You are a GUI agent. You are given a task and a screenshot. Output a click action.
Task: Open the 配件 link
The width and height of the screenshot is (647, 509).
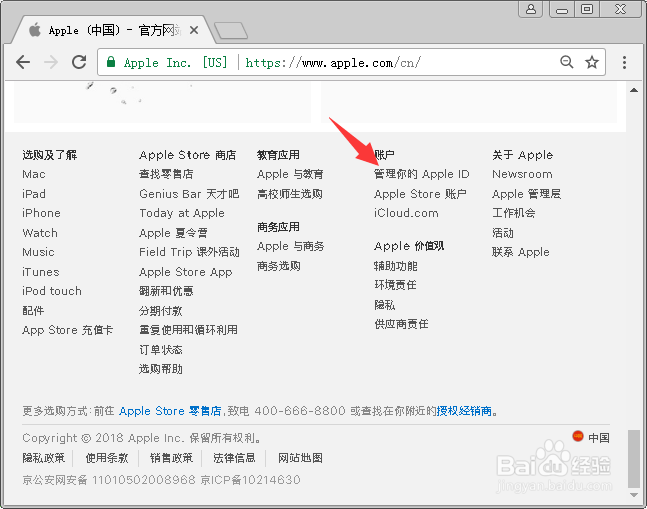tap(33, 311)
